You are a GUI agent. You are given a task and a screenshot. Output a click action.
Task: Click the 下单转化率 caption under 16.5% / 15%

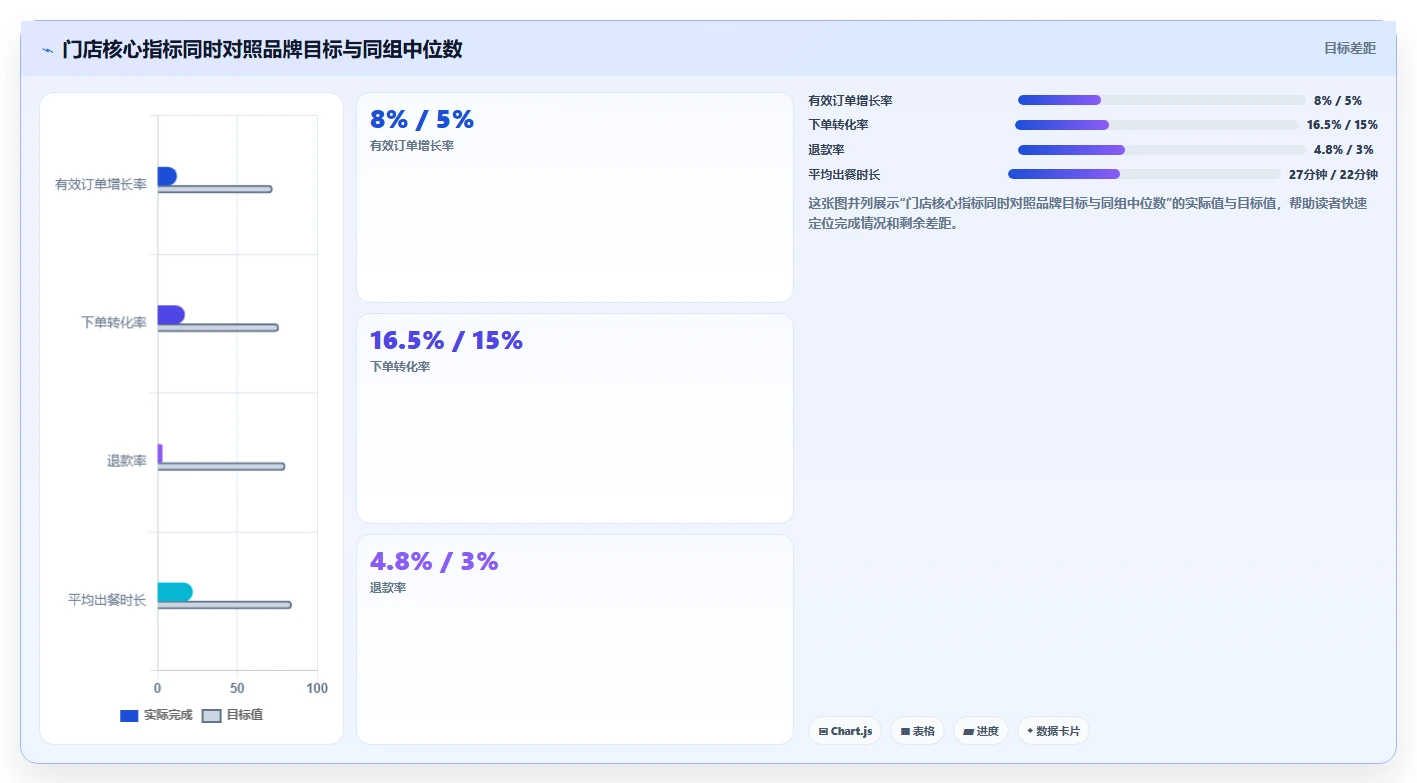coord(400,367)
